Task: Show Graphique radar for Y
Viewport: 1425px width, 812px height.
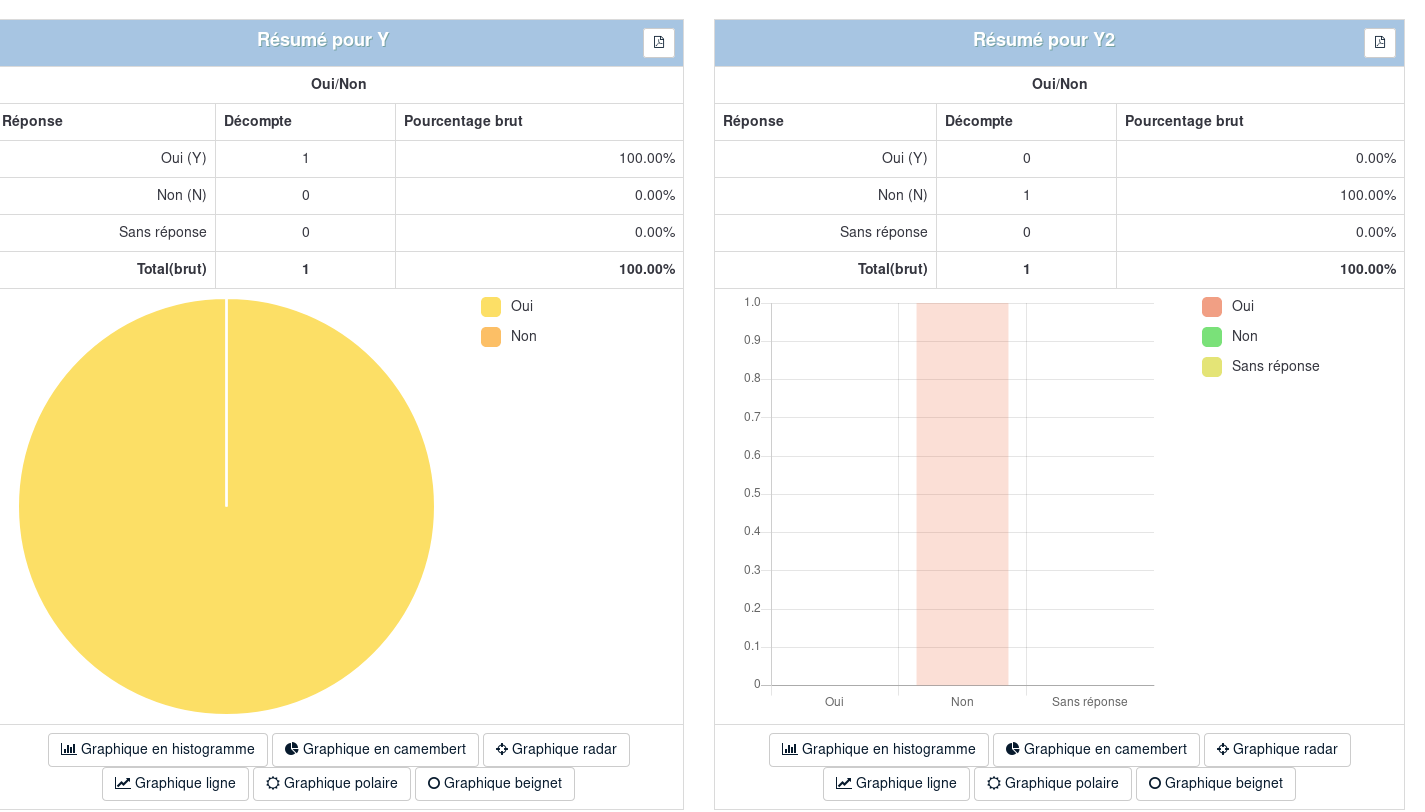Action: 556,750
